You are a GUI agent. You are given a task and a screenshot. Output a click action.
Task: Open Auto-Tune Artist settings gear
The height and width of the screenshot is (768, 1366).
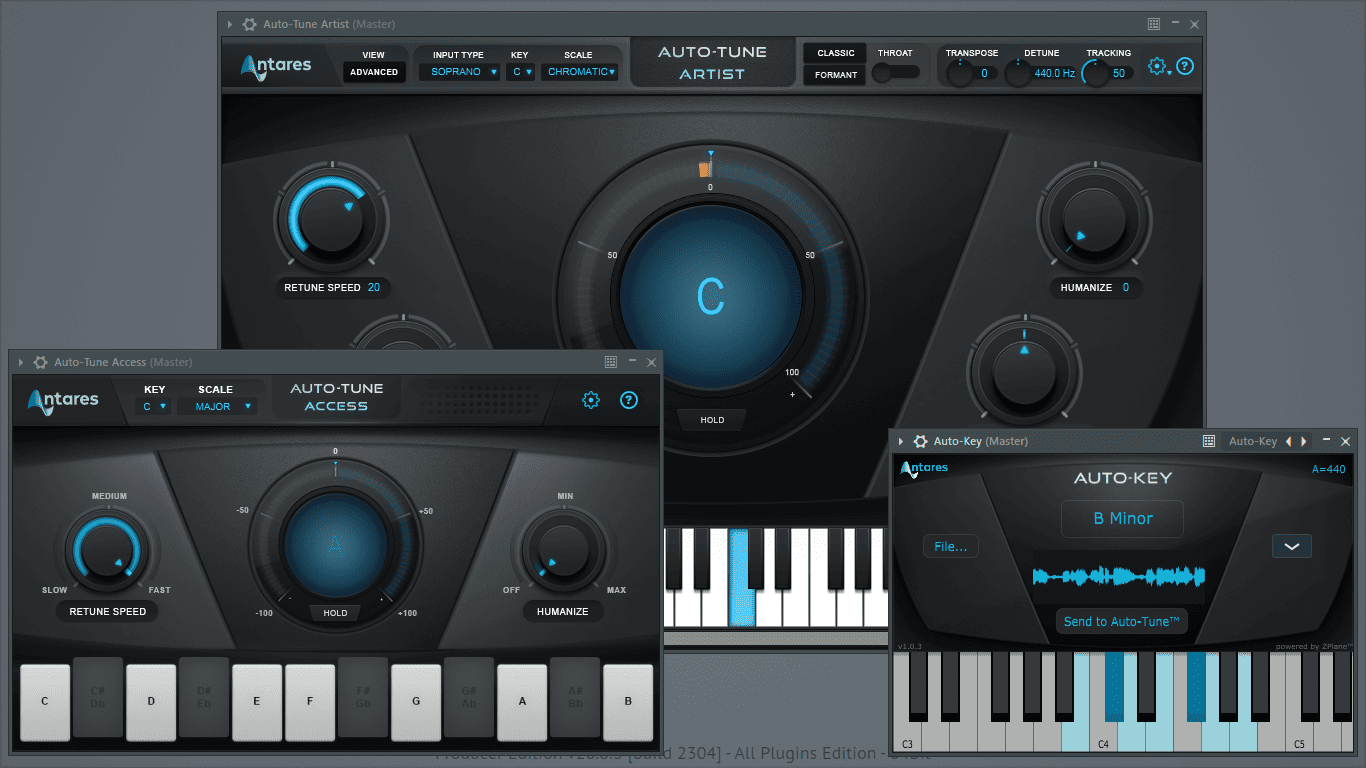[x=1157, y=66]
